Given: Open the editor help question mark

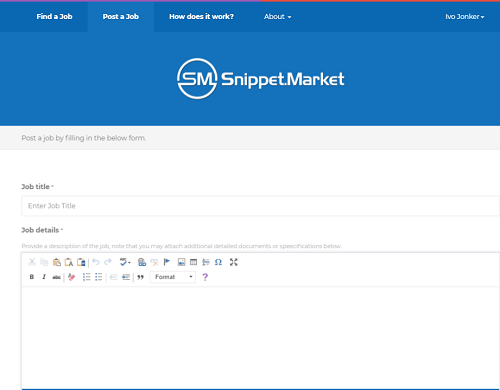Looking at the screenshot, I should coord(205,277).
